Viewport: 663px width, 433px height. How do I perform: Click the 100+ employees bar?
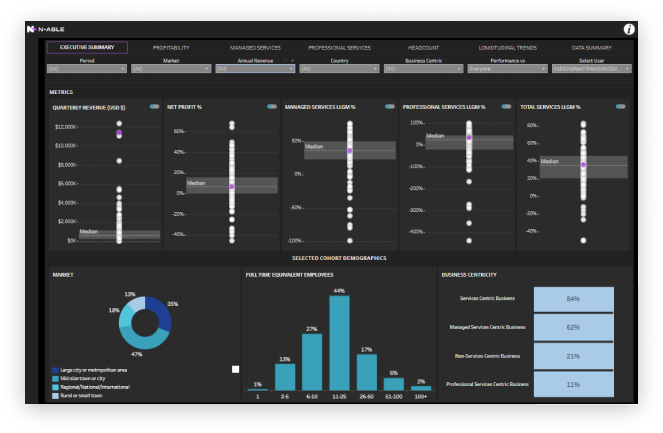pyautogui.click(x=421, y=388)
